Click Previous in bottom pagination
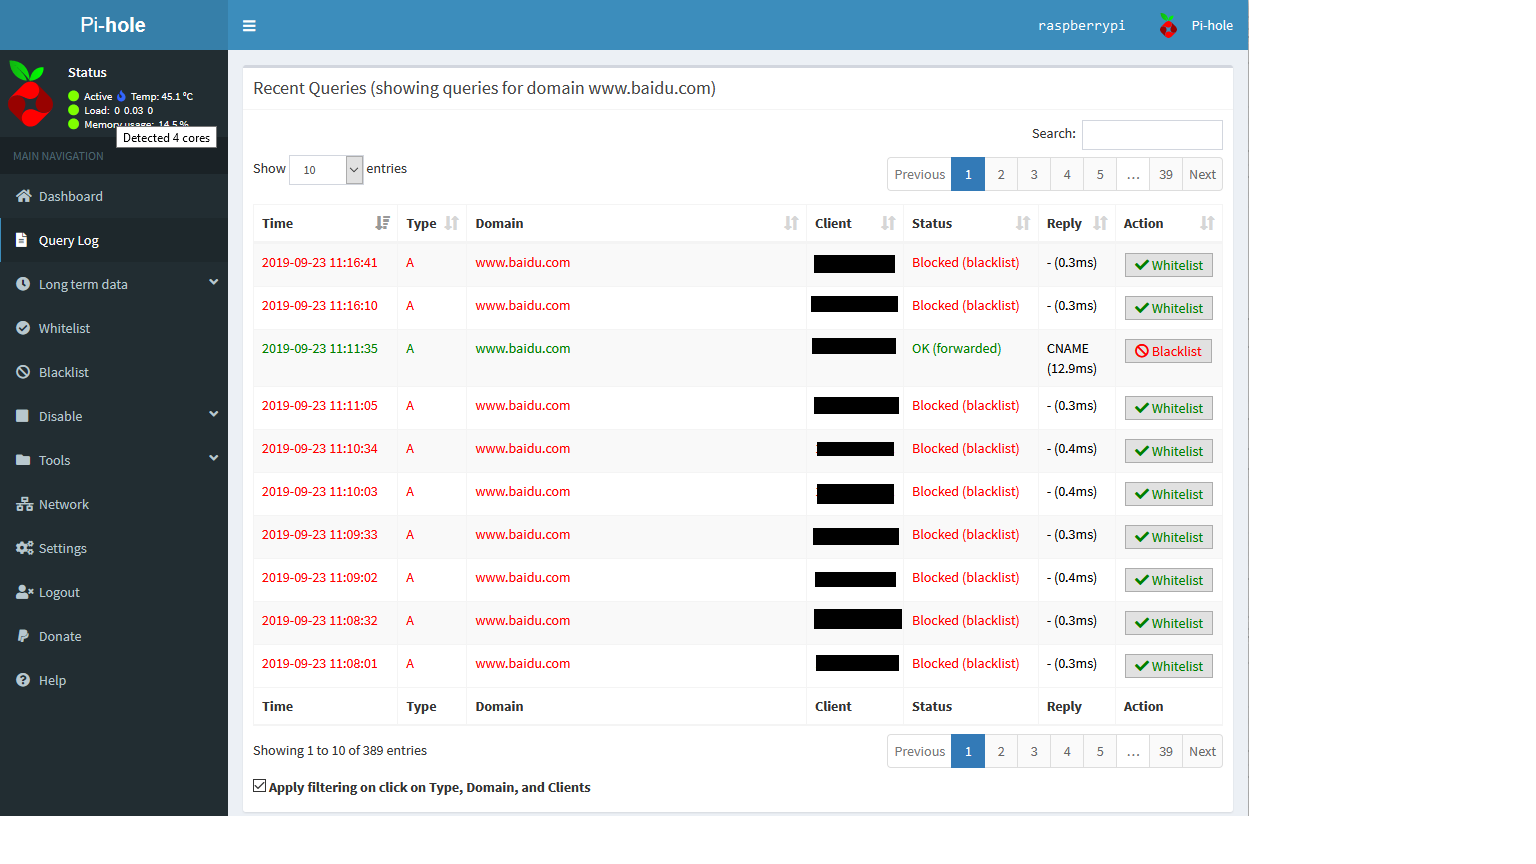The height and width of the screenshot is (864, 1536). click(919, 751)
